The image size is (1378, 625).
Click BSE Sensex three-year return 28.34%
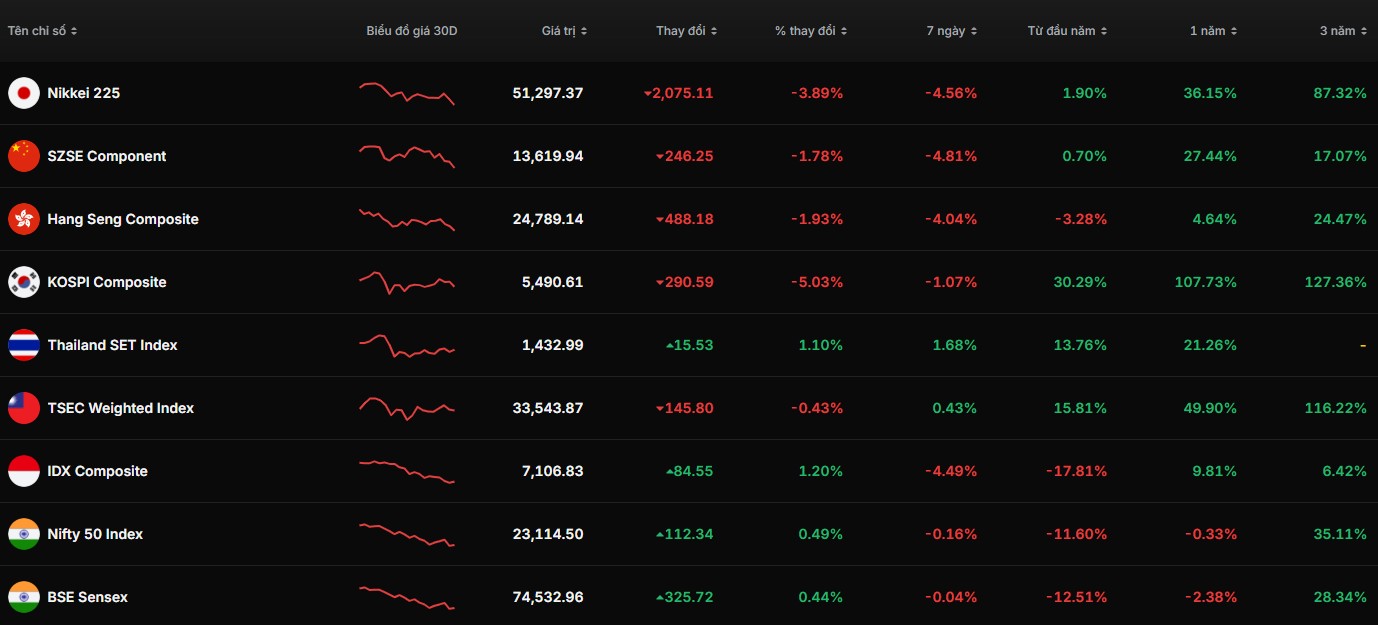point(1340,597)
